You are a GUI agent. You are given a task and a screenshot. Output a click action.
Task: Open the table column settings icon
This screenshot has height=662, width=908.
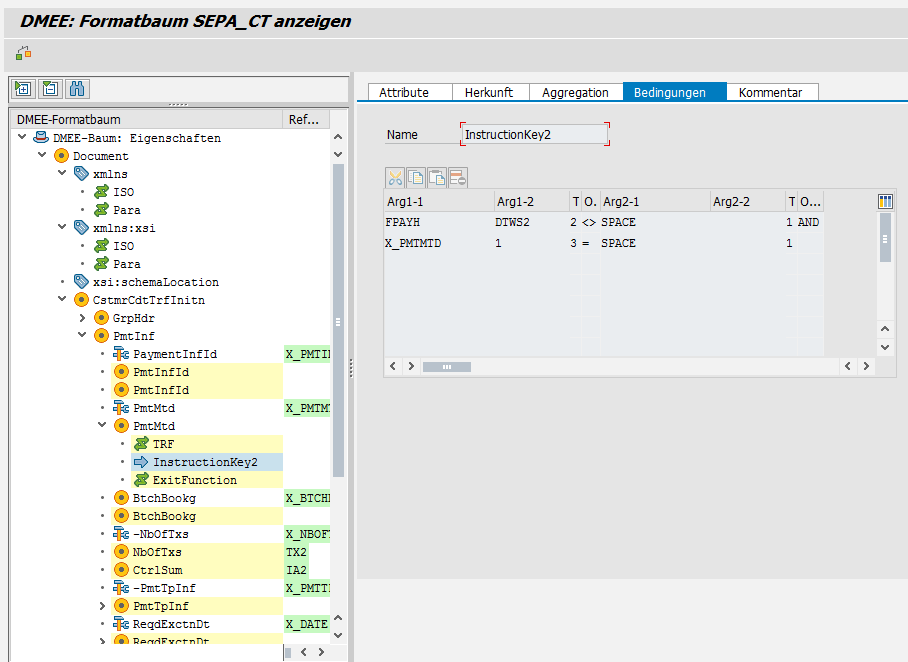click(884, 201)
